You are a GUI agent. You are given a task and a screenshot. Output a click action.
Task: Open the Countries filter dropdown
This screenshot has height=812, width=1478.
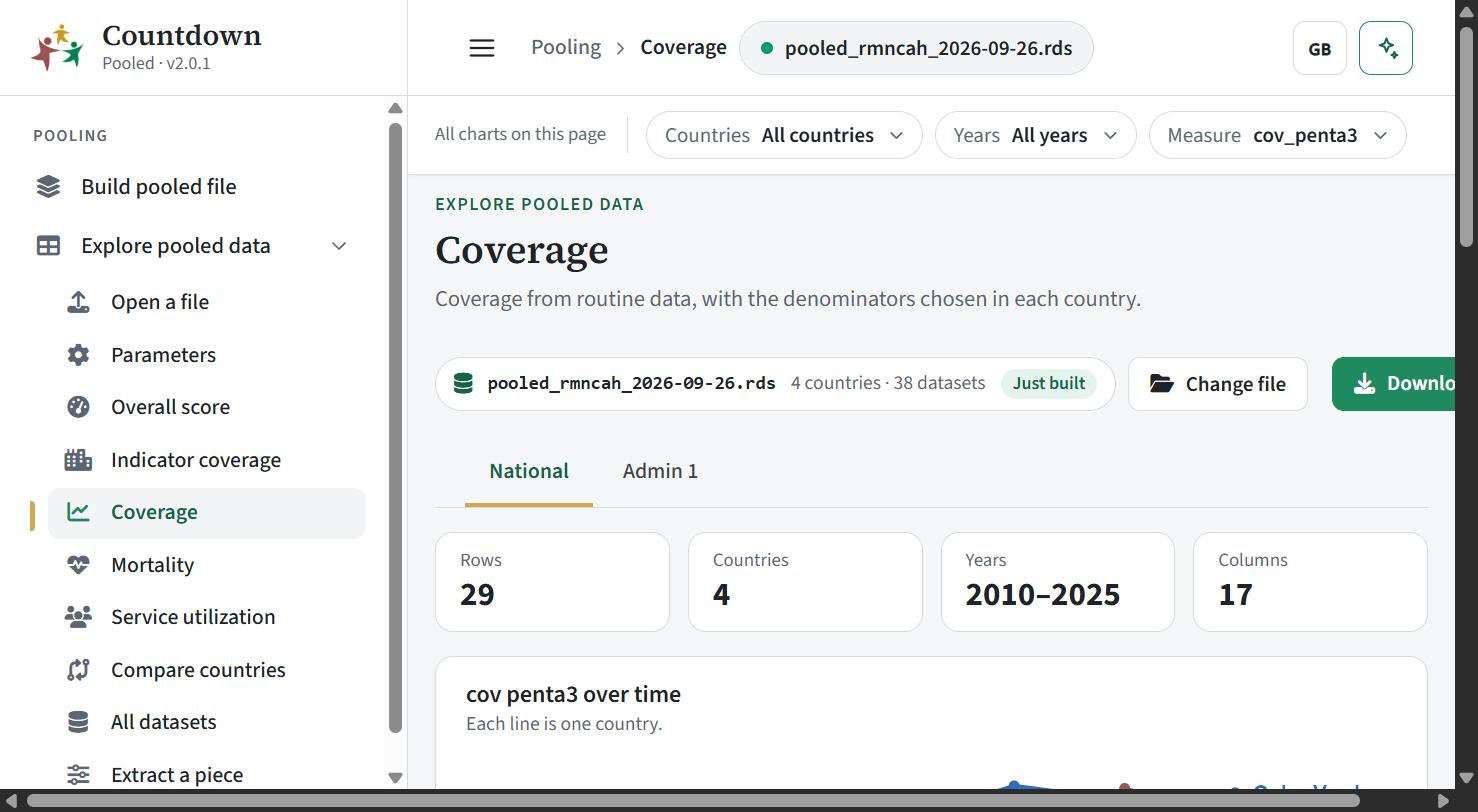tap(784, 135)
